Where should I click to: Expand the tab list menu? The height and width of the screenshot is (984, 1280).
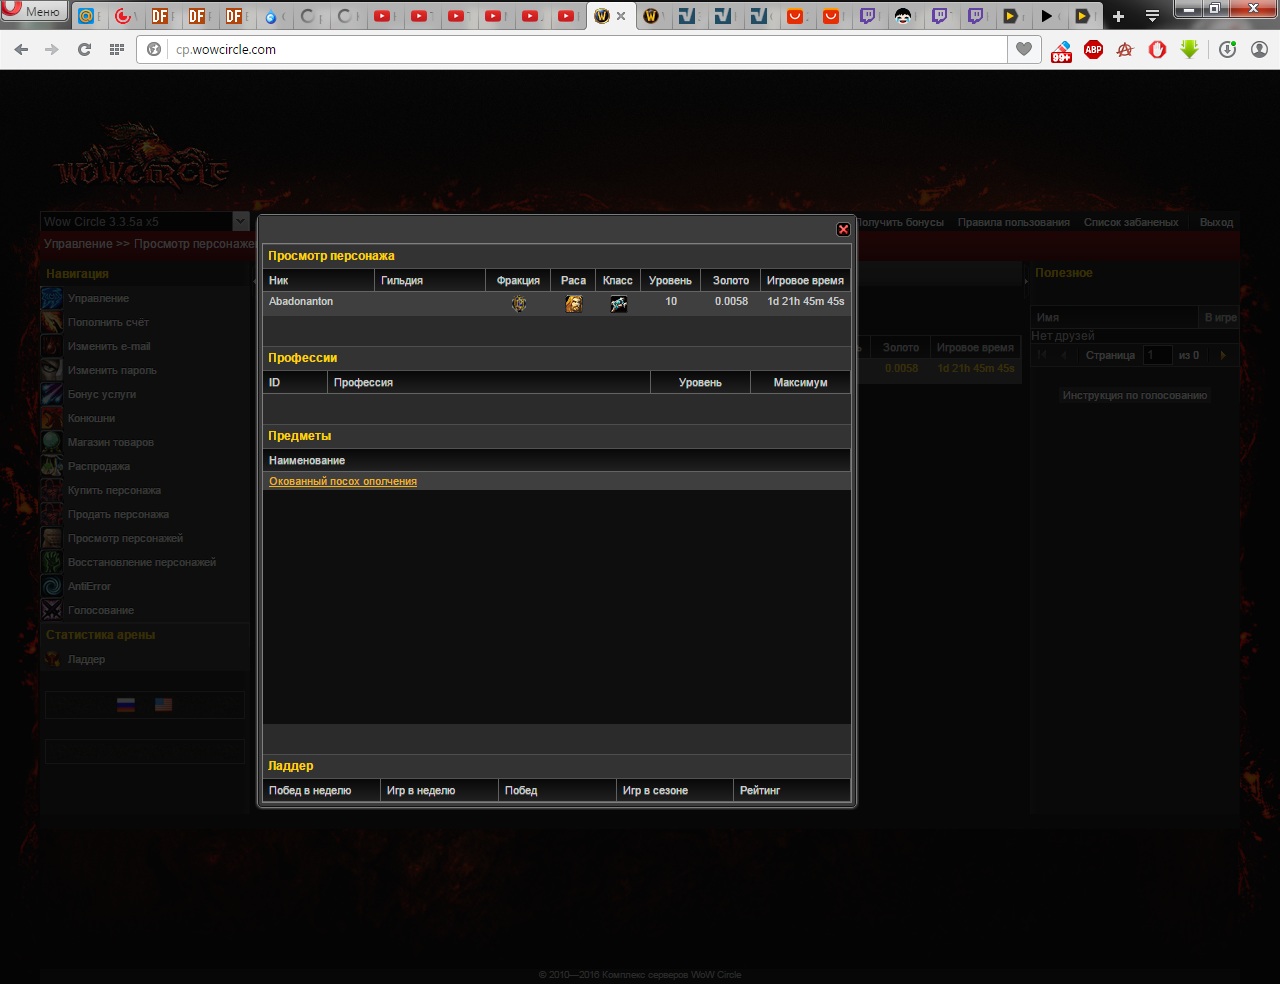point(1152,16)
